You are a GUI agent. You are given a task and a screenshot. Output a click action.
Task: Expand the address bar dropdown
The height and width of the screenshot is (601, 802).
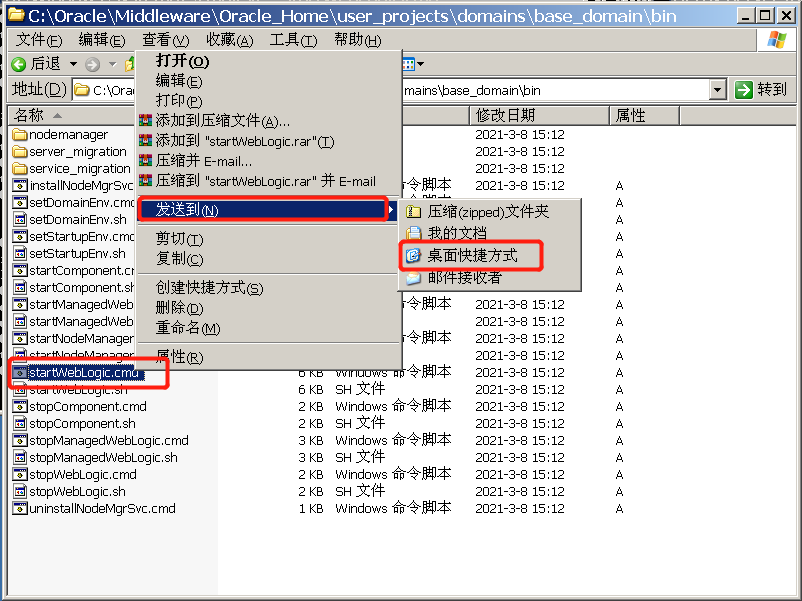pyautogui.click(x=718, y=90)
